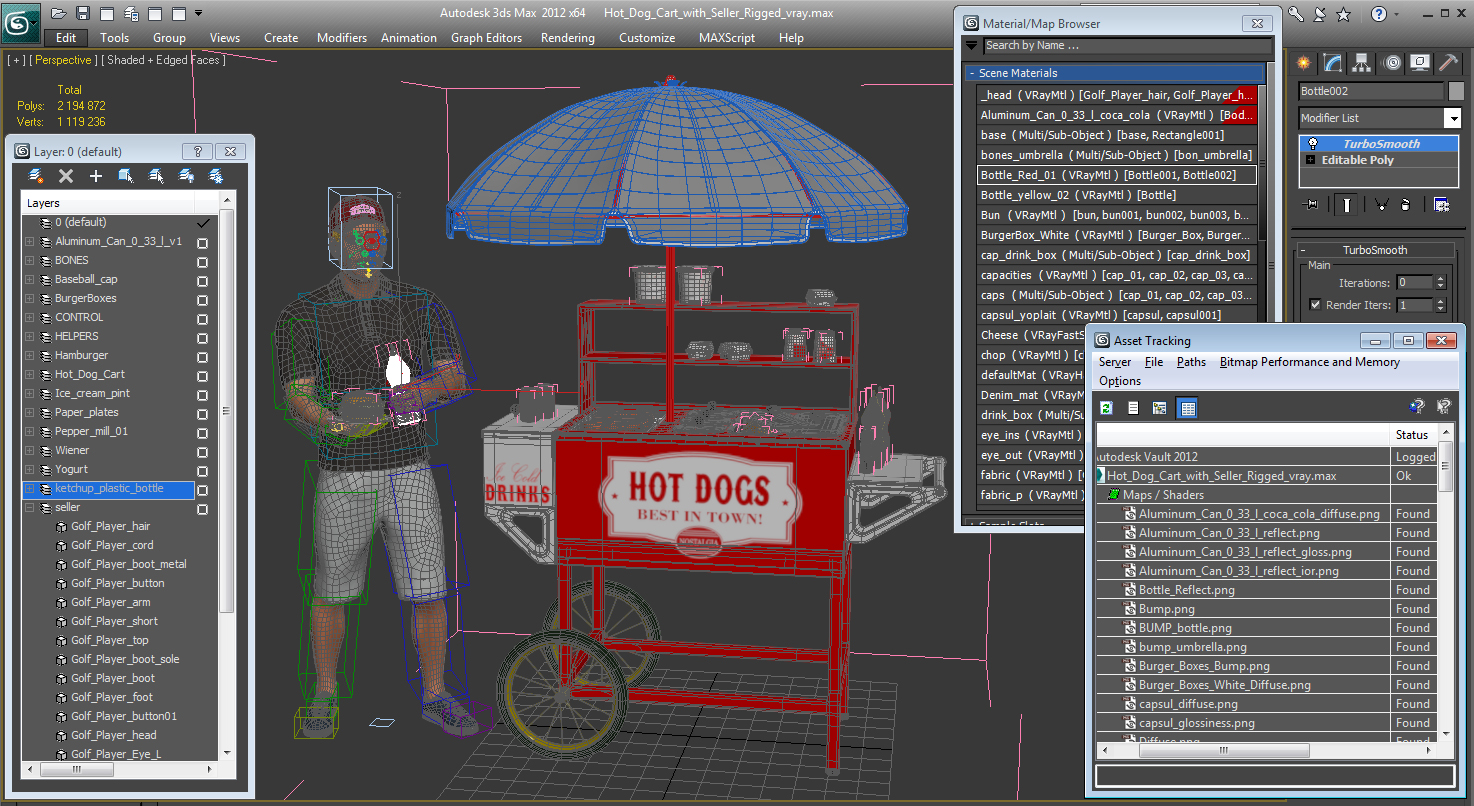Screen dimensions: 1474x806
Task: Set Aluminum_Can_0_33_l_v1 as current layer
Action: tap(202, 242)
